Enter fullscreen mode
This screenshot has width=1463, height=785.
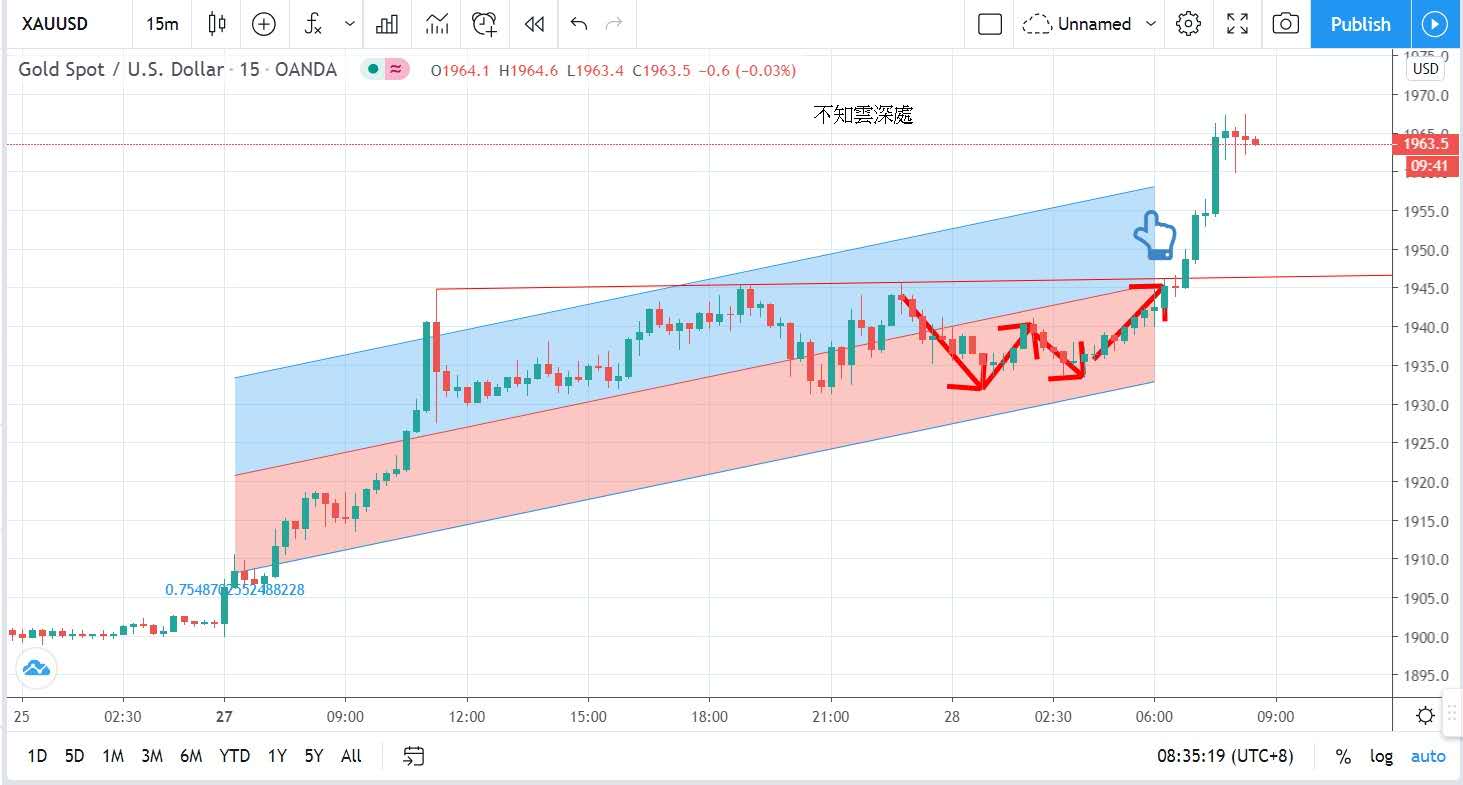pyautogui.click(x=1237, y=24)
